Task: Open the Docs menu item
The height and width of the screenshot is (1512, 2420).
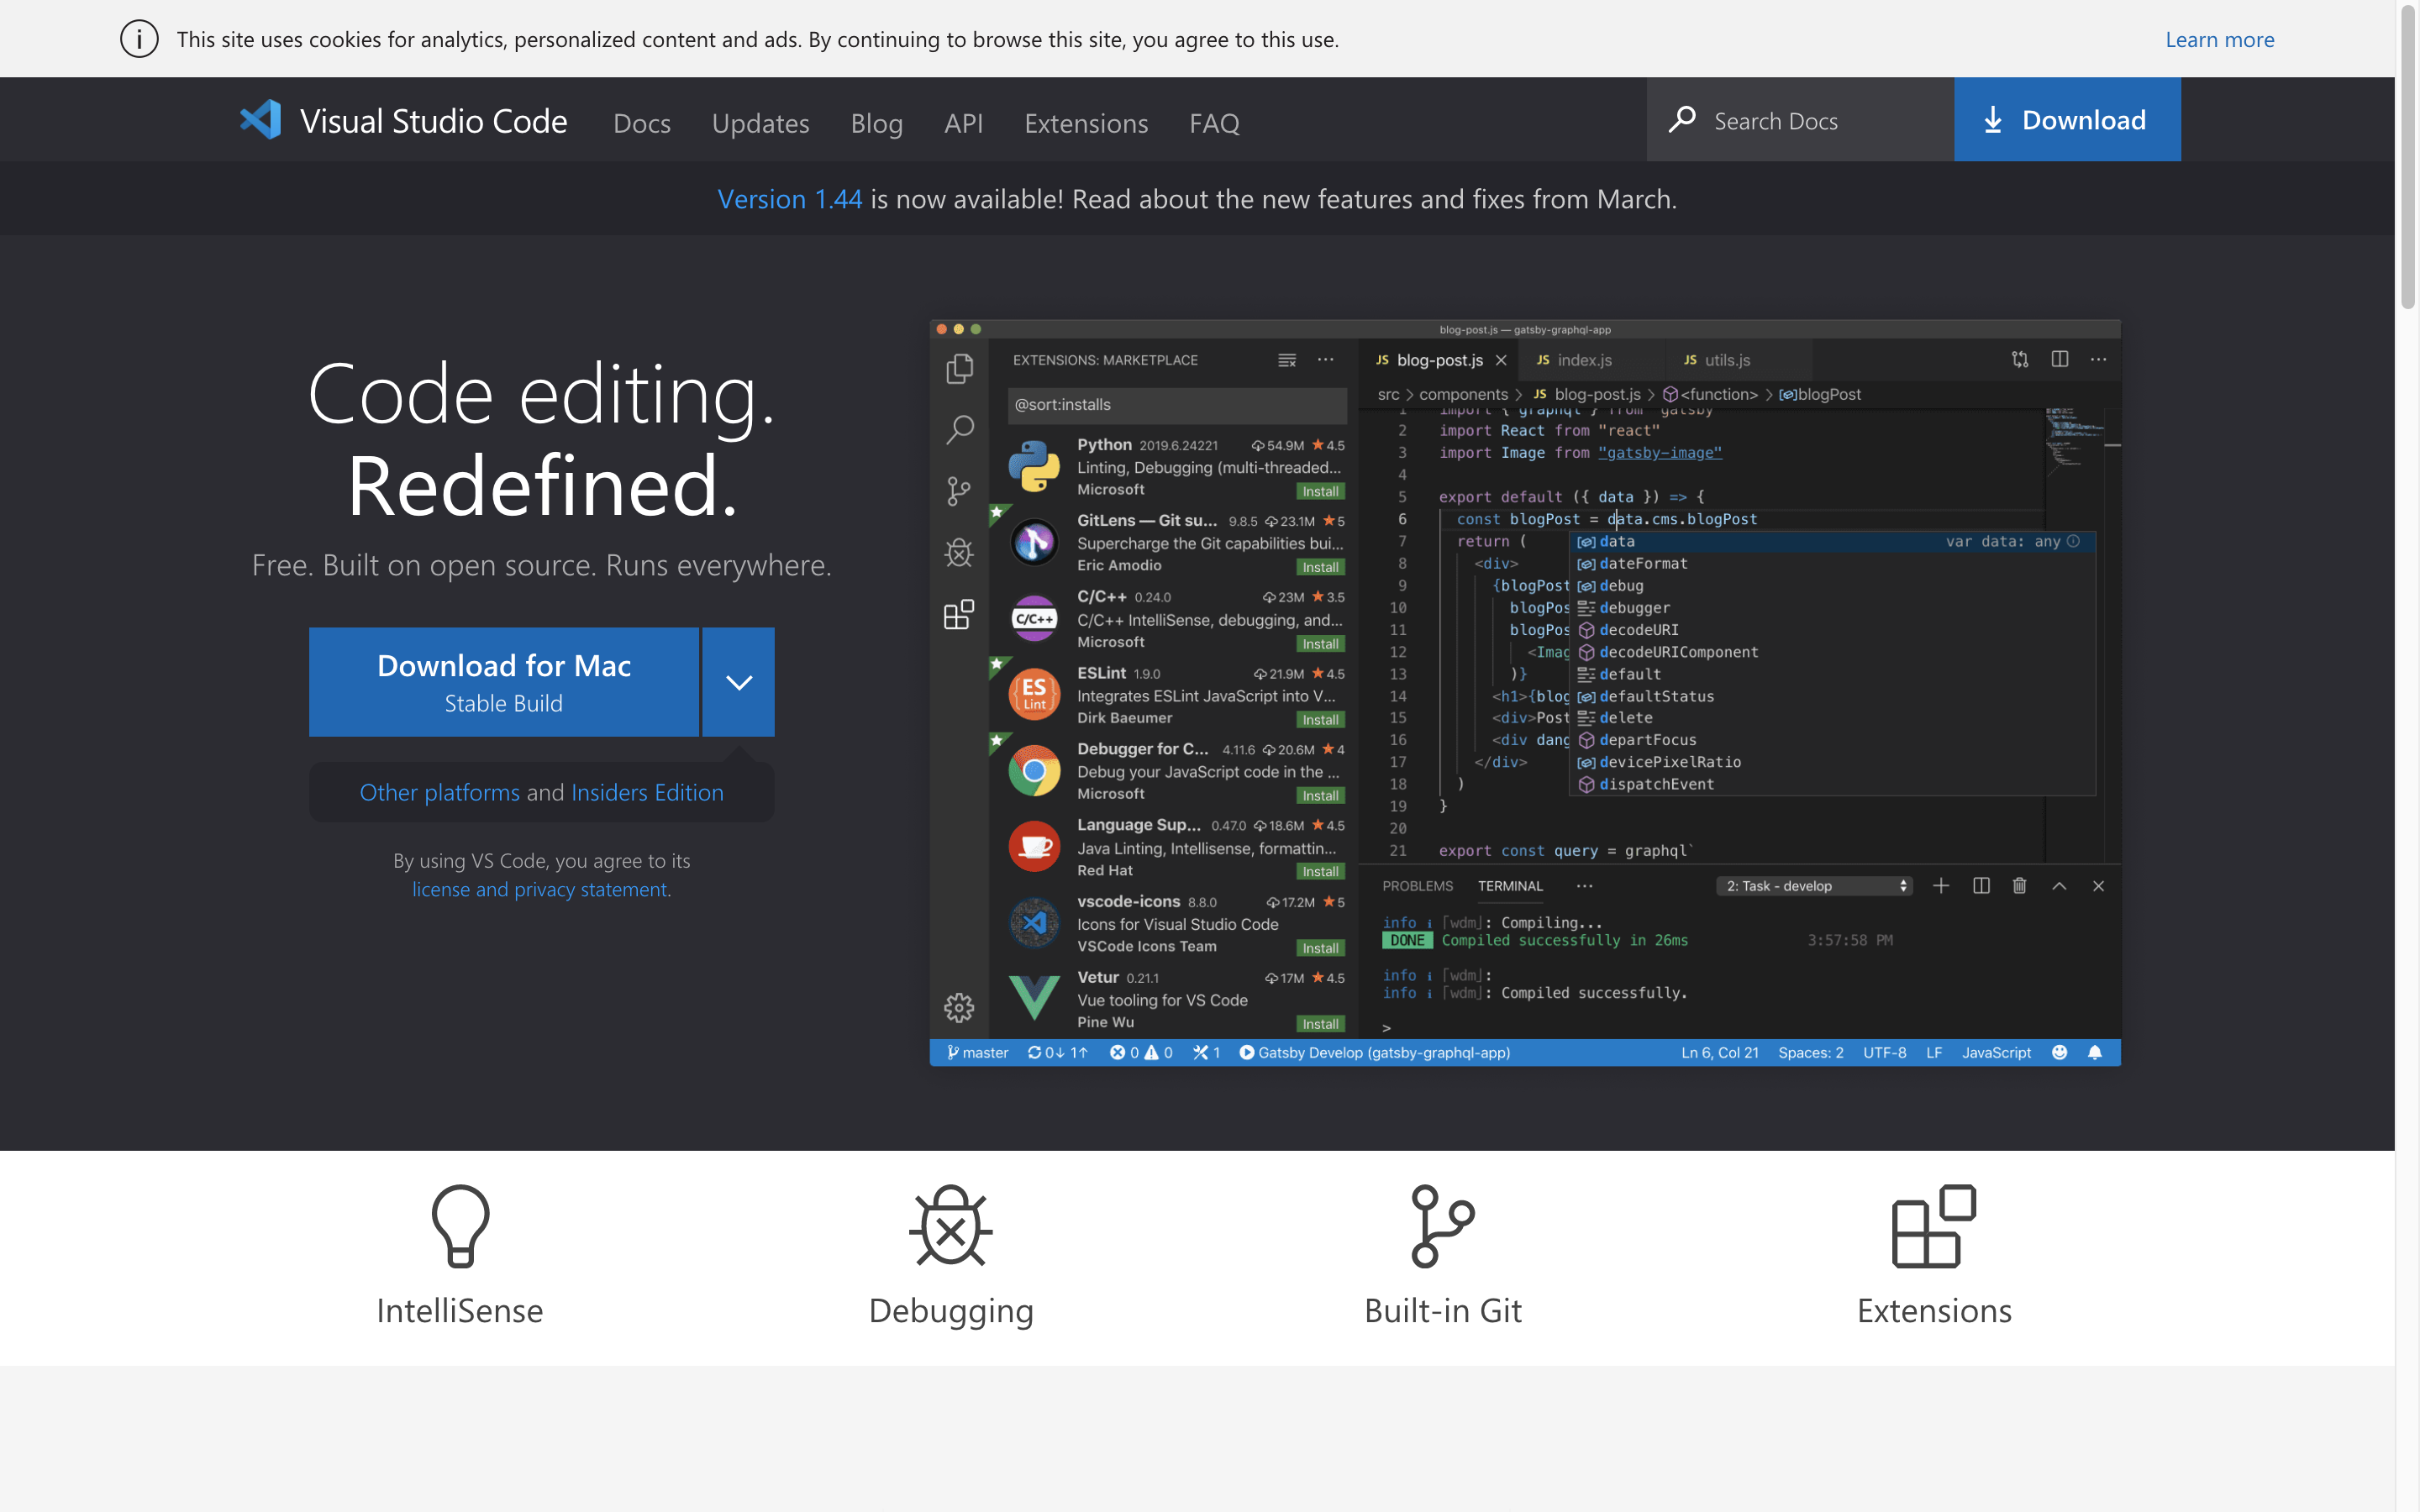Action: tap(641, 123)
